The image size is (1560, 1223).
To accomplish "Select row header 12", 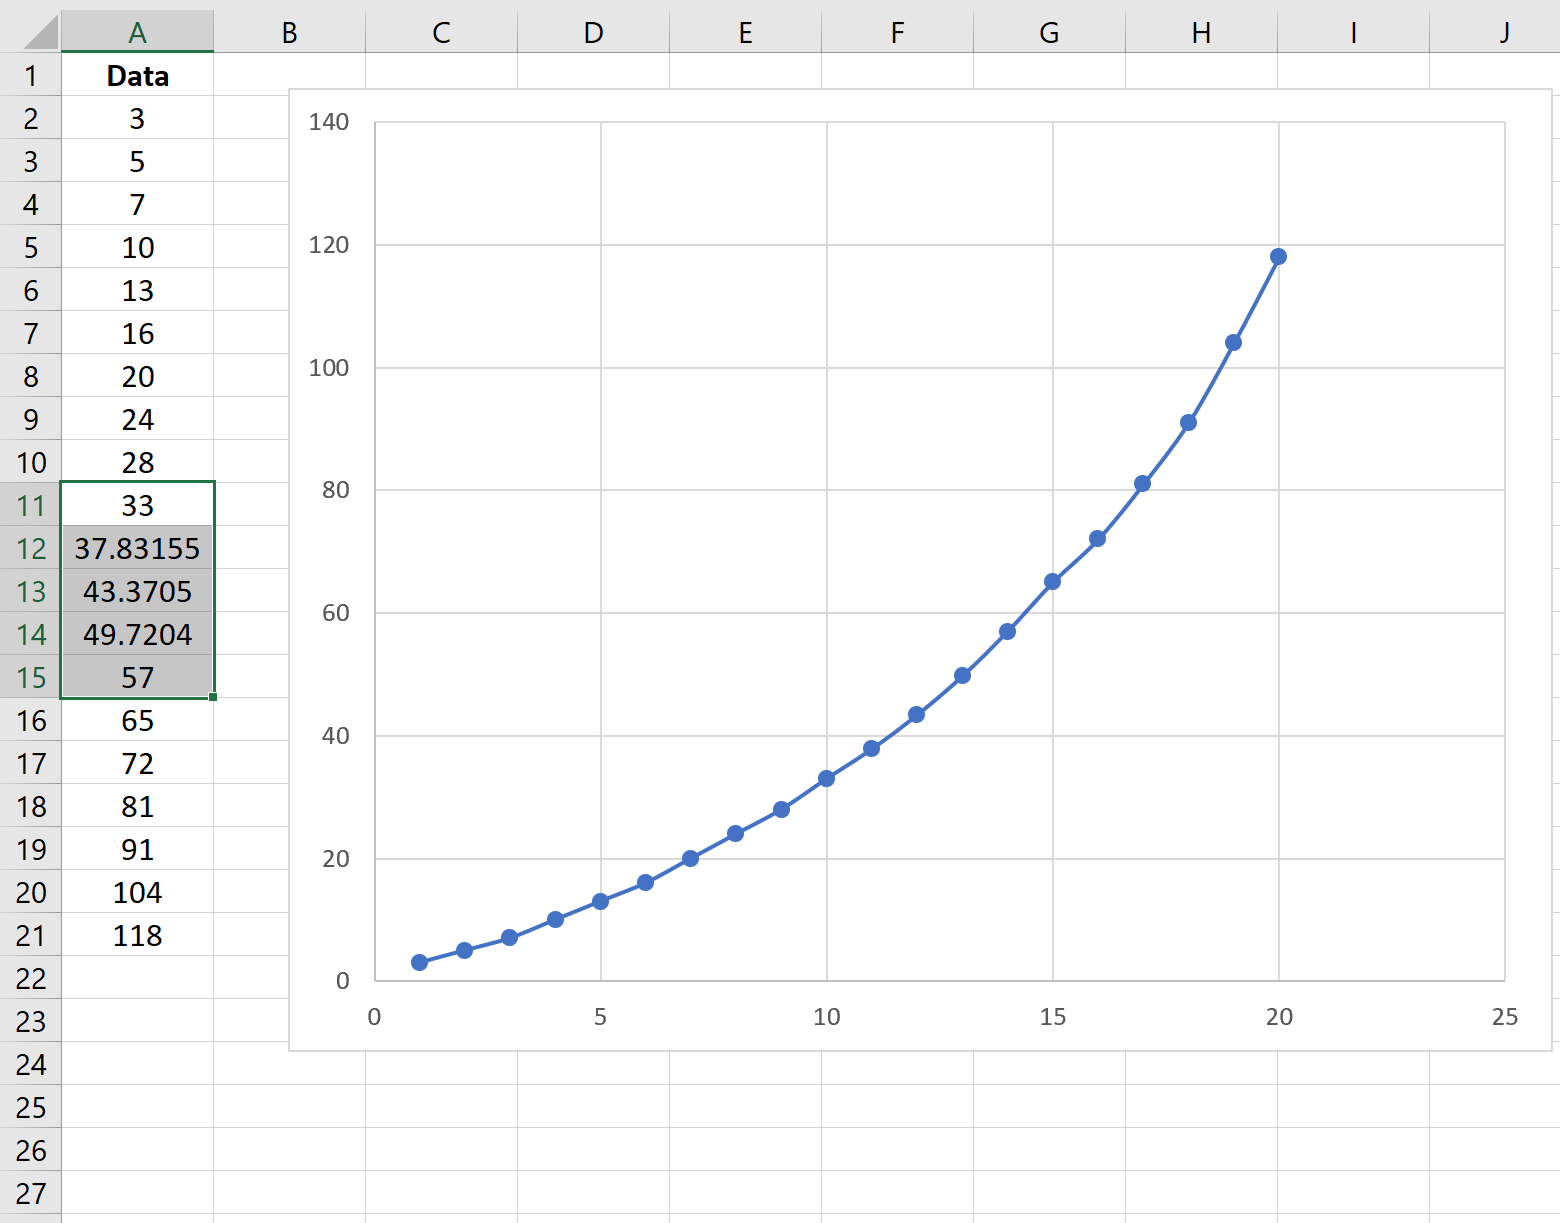I will [x=31, y=548].
